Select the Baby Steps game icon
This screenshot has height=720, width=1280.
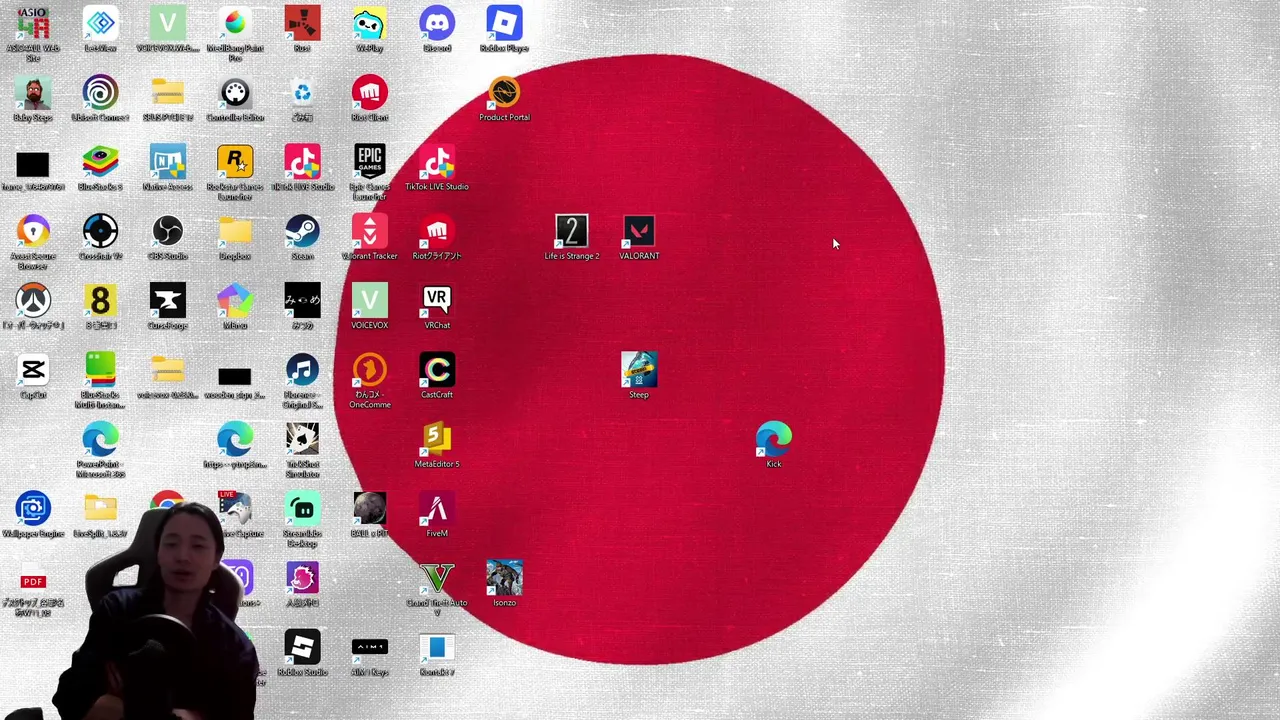coord(33,93)
